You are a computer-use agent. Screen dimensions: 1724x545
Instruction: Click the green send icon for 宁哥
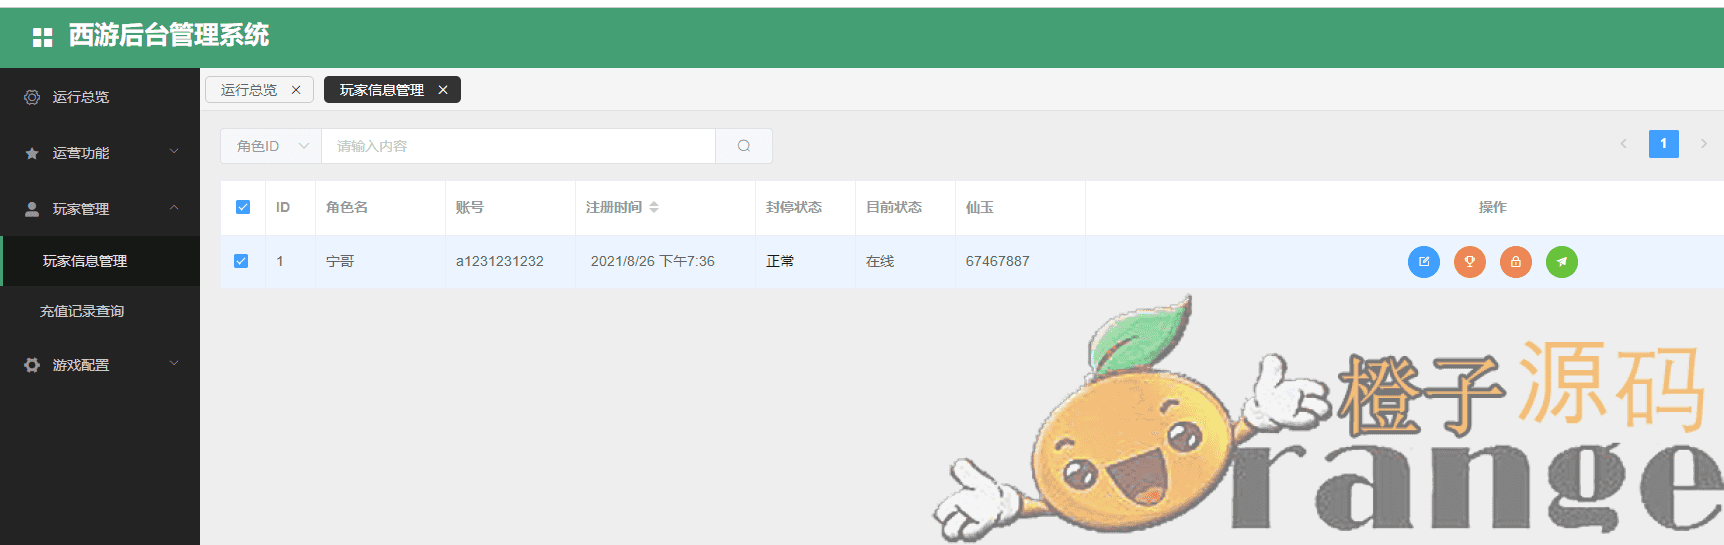[1562, 262]
